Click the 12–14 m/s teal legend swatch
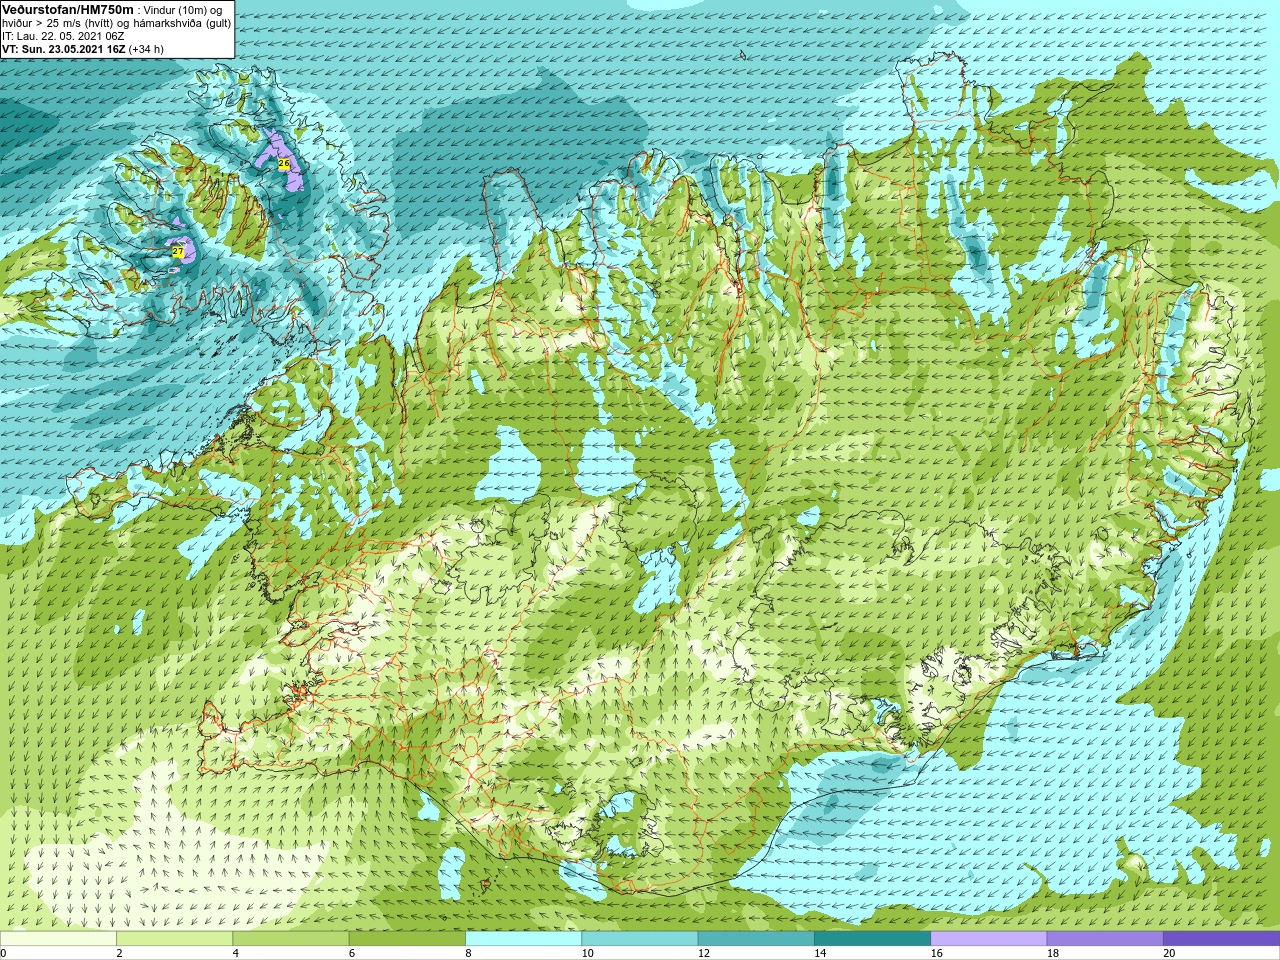The image size is (1280, 960). point(756,939)
